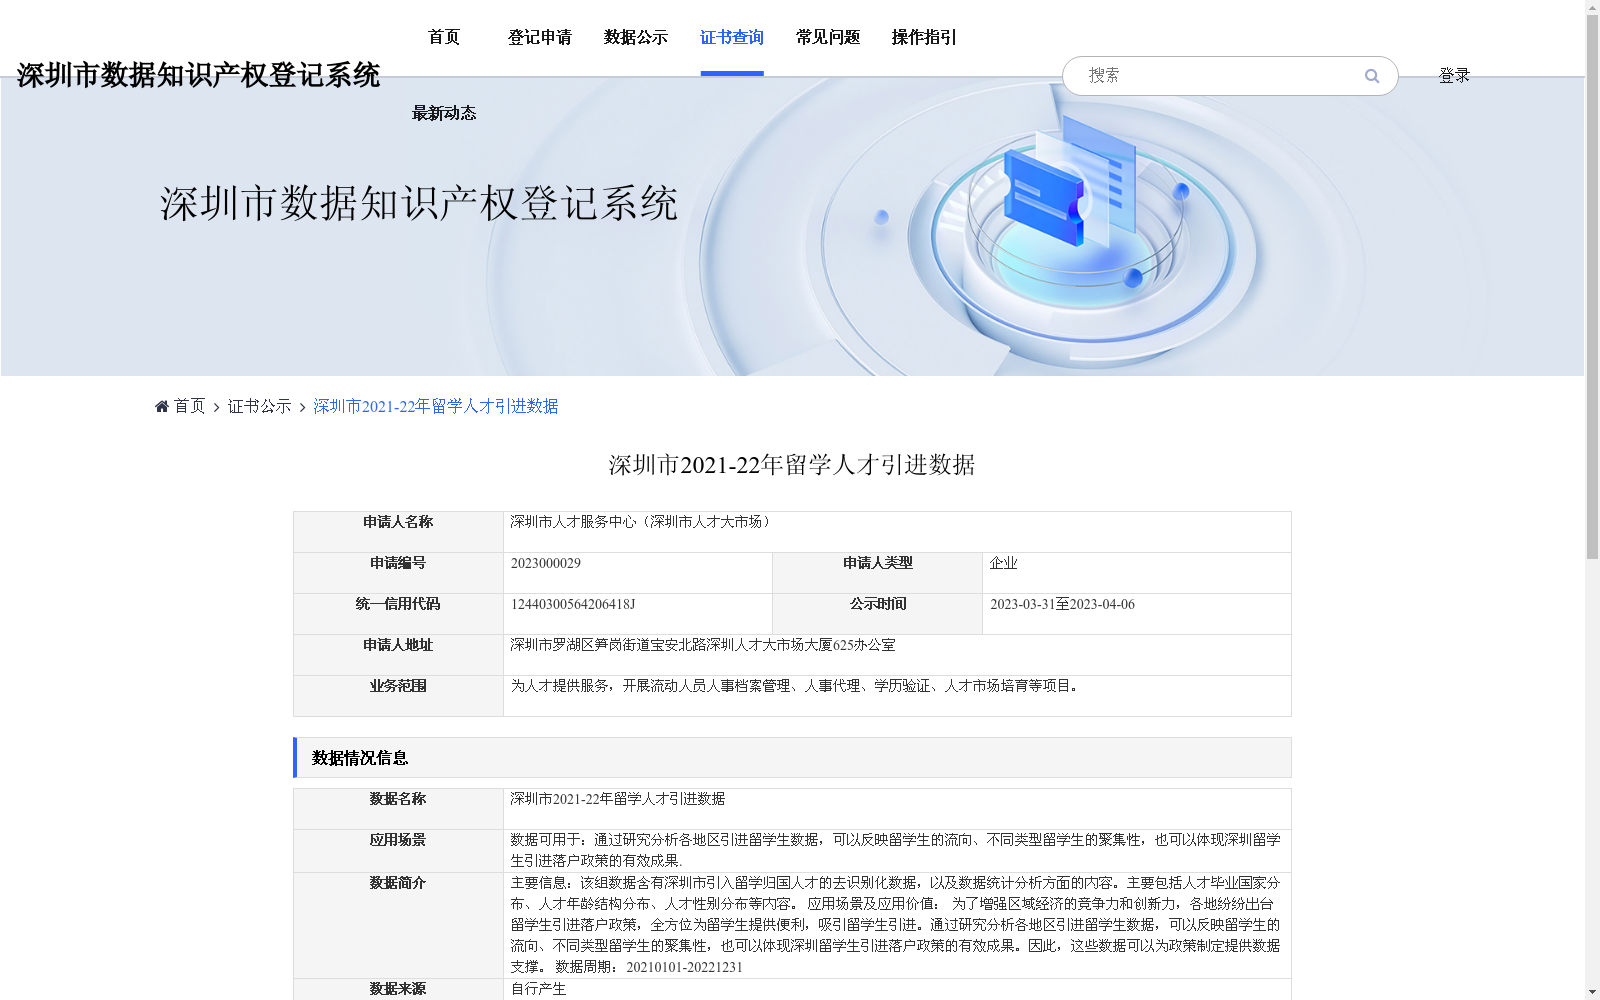Click page heading 深圳市2021-22年留学人才引进数据
1600x1000 pixels.
(x=792, y=465)
